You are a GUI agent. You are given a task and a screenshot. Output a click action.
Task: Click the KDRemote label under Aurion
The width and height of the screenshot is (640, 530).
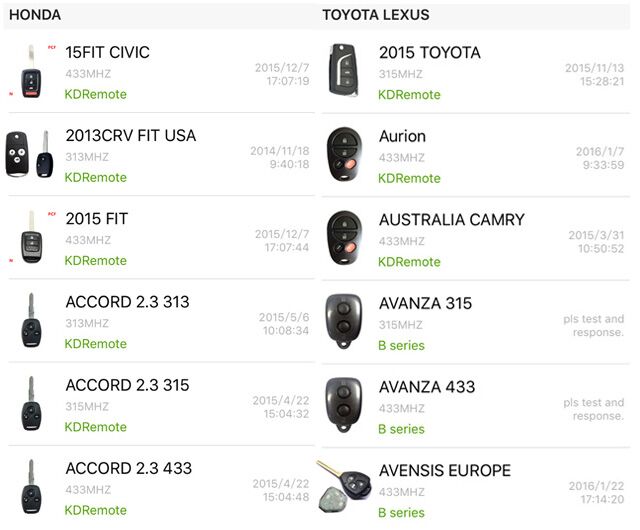(x=409, y=178)
